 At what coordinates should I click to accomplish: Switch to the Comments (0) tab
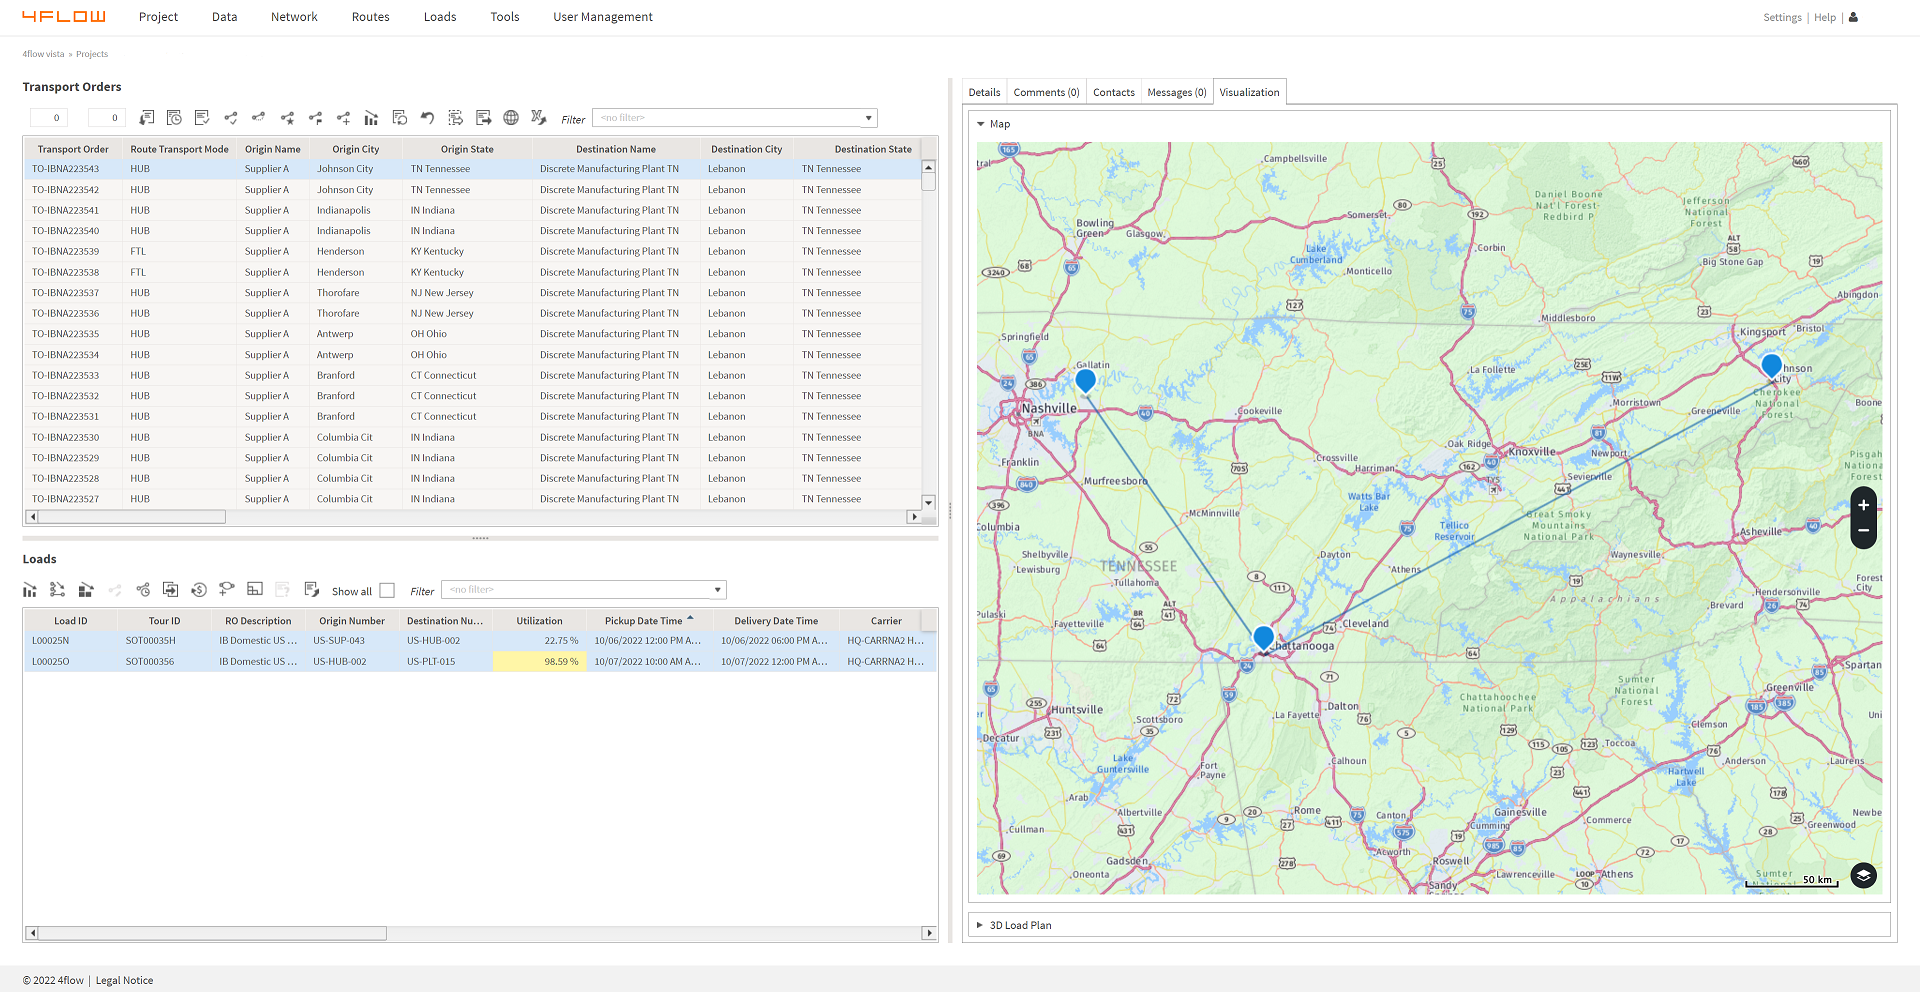tap(1046, 92)
